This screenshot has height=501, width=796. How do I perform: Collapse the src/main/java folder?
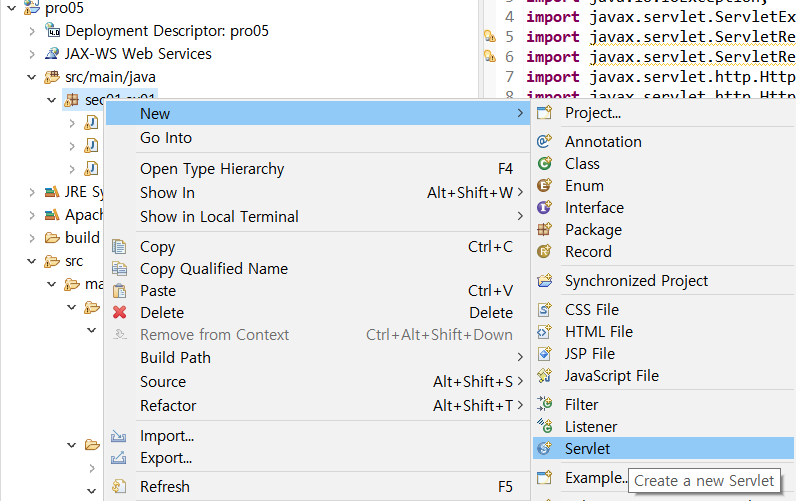(x=31, y=77)
